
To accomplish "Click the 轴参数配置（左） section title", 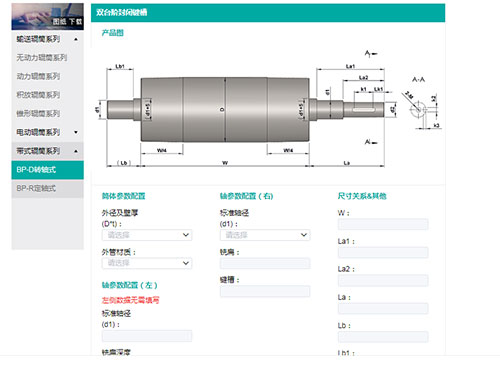I will [130, 285].
